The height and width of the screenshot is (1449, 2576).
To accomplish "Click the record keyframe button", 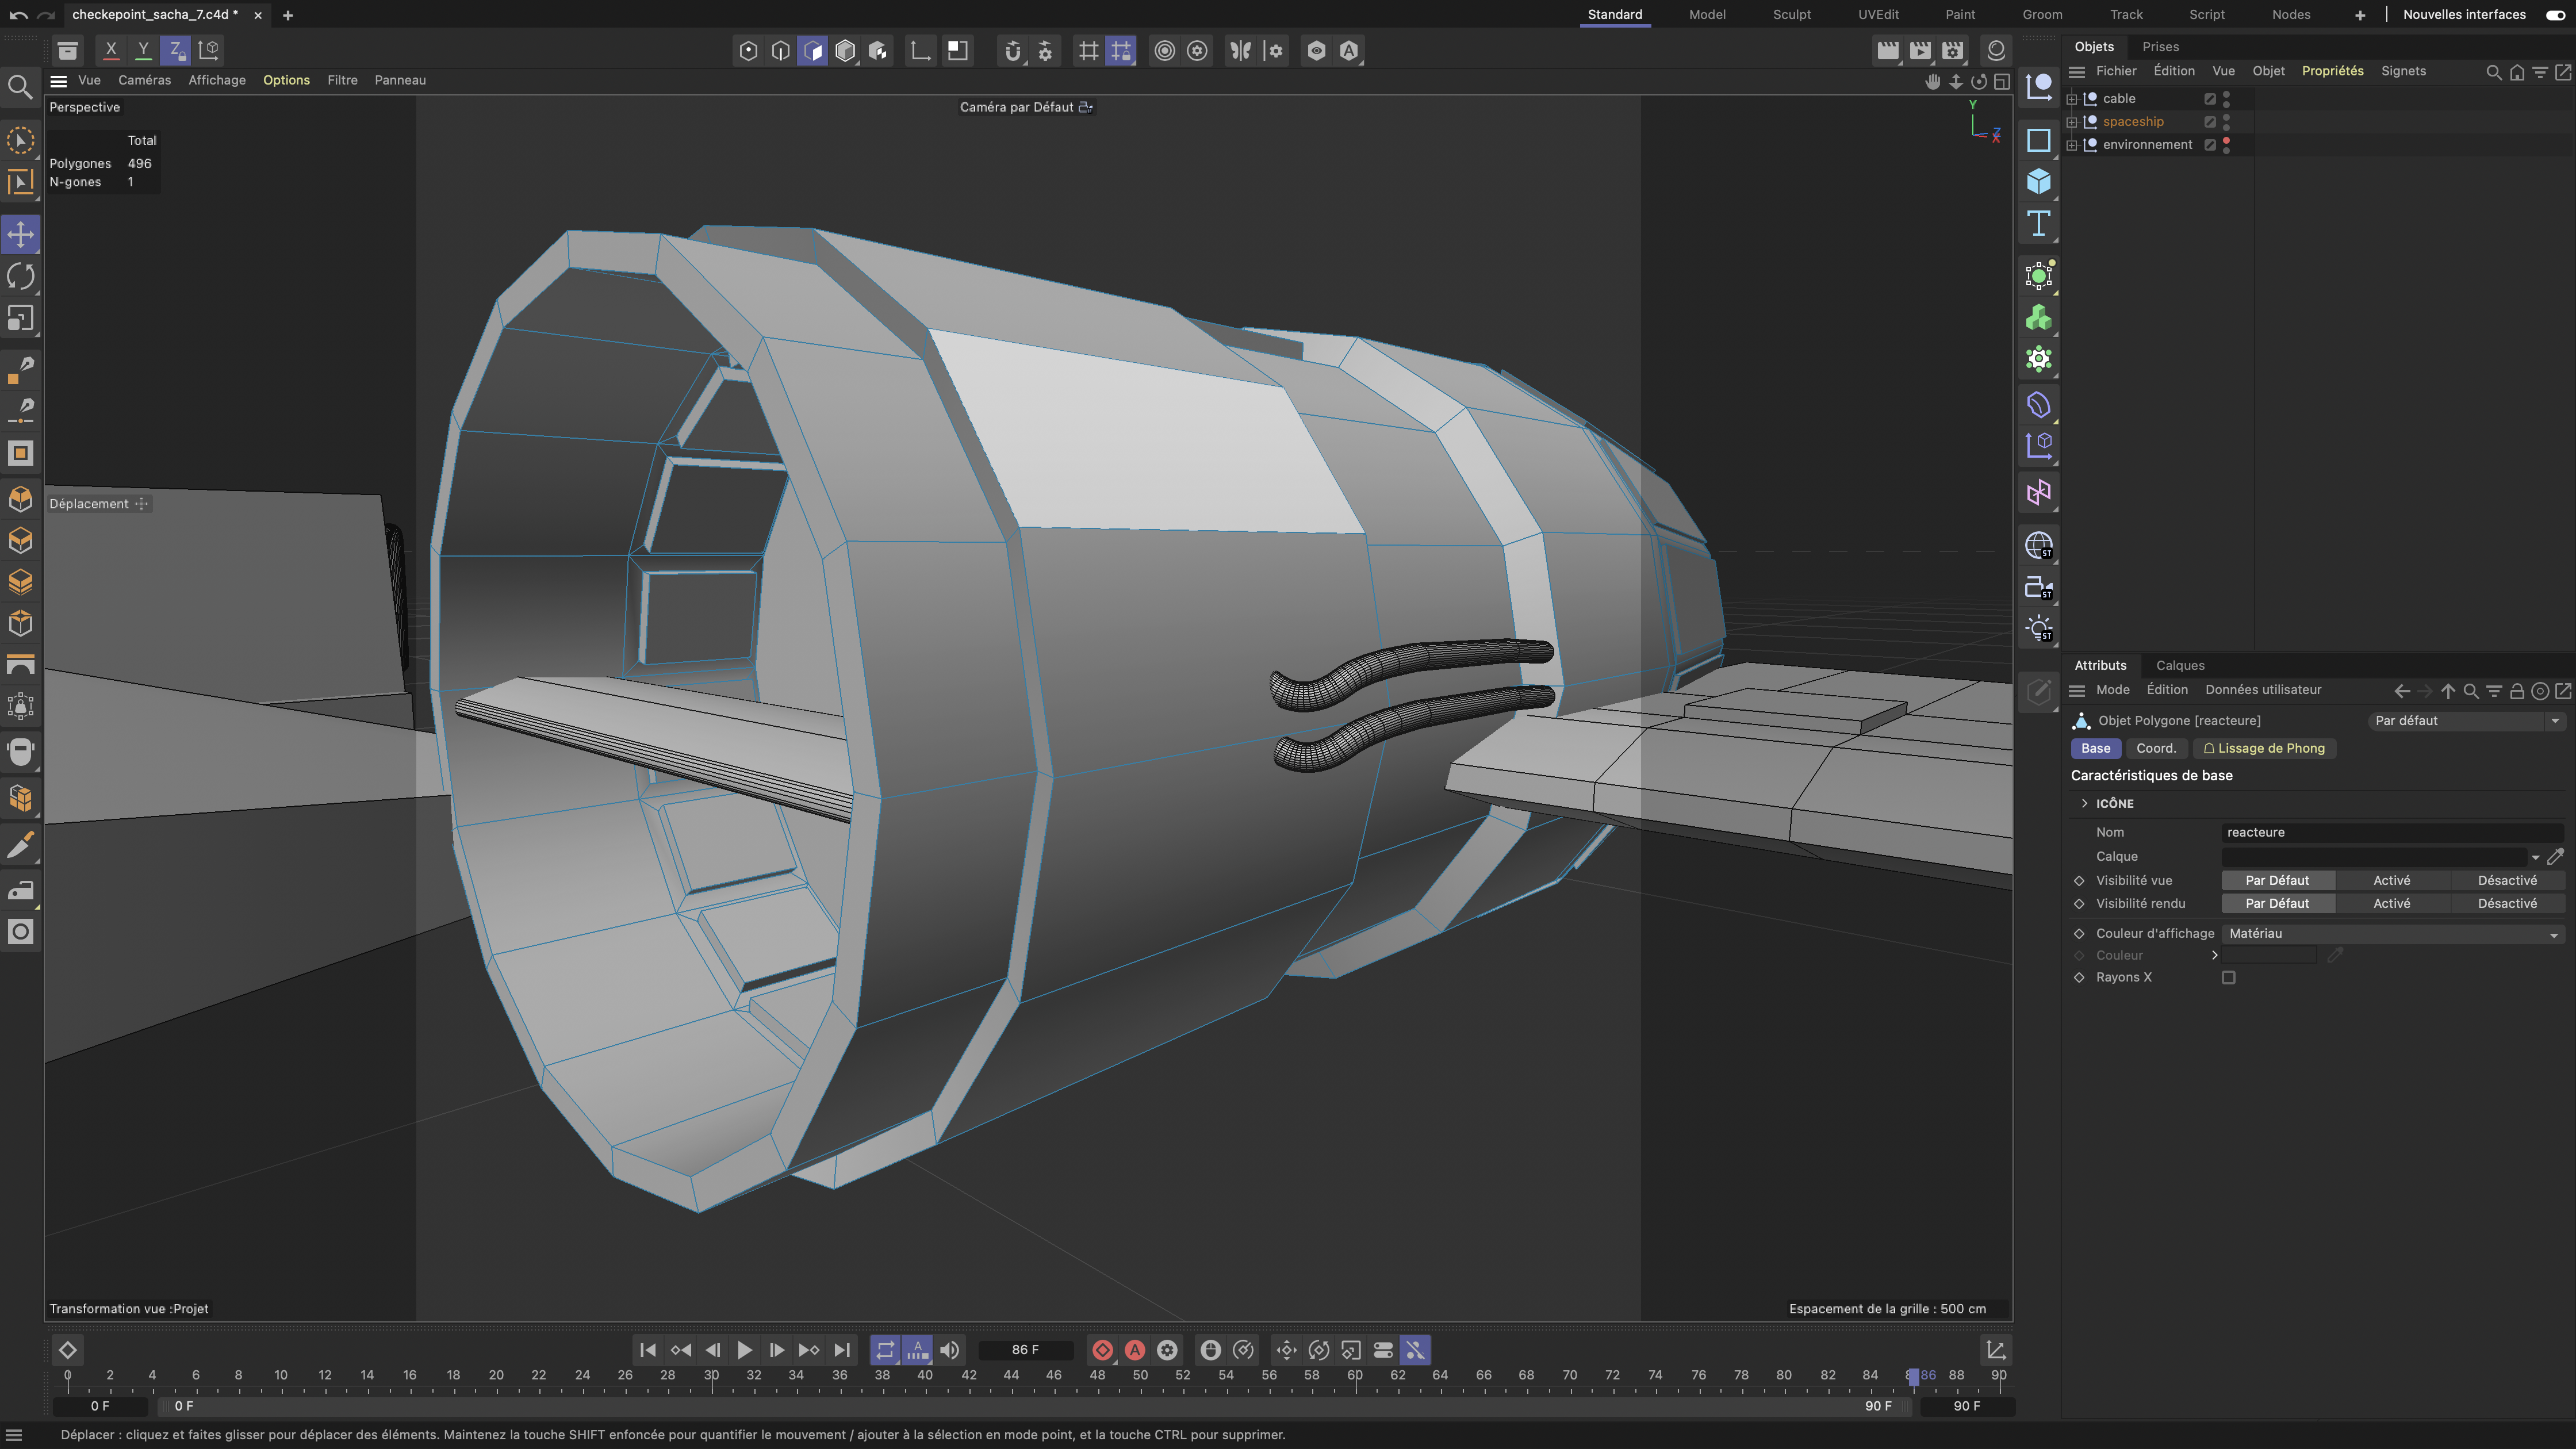I will click(x=1102, y=1350).
